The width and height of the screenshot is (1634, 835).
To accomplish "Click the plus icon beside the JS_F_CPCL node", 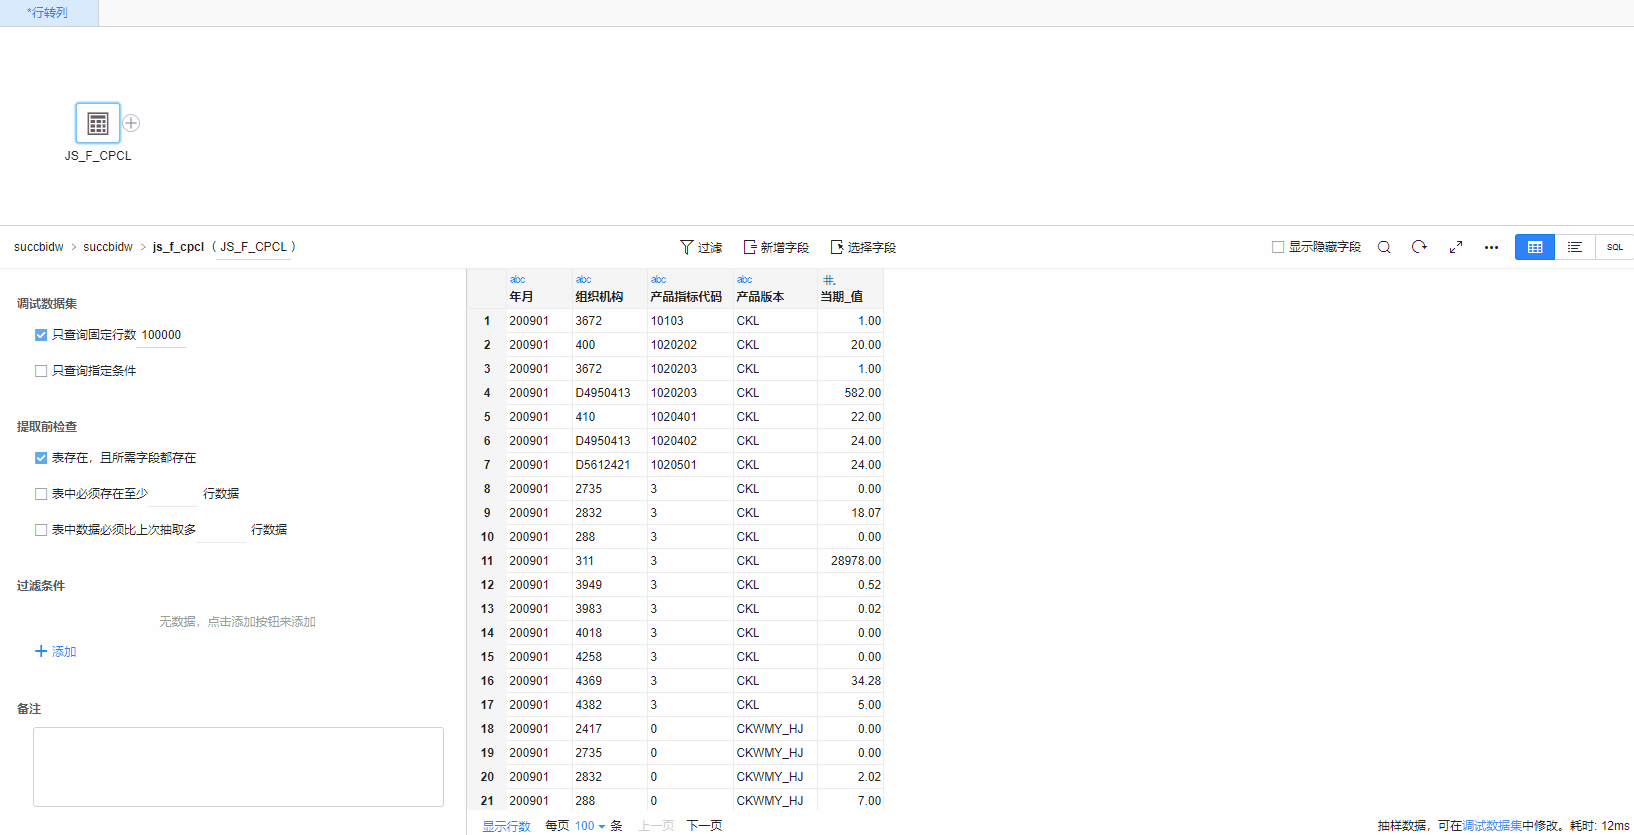I will (x=131, y=123).
